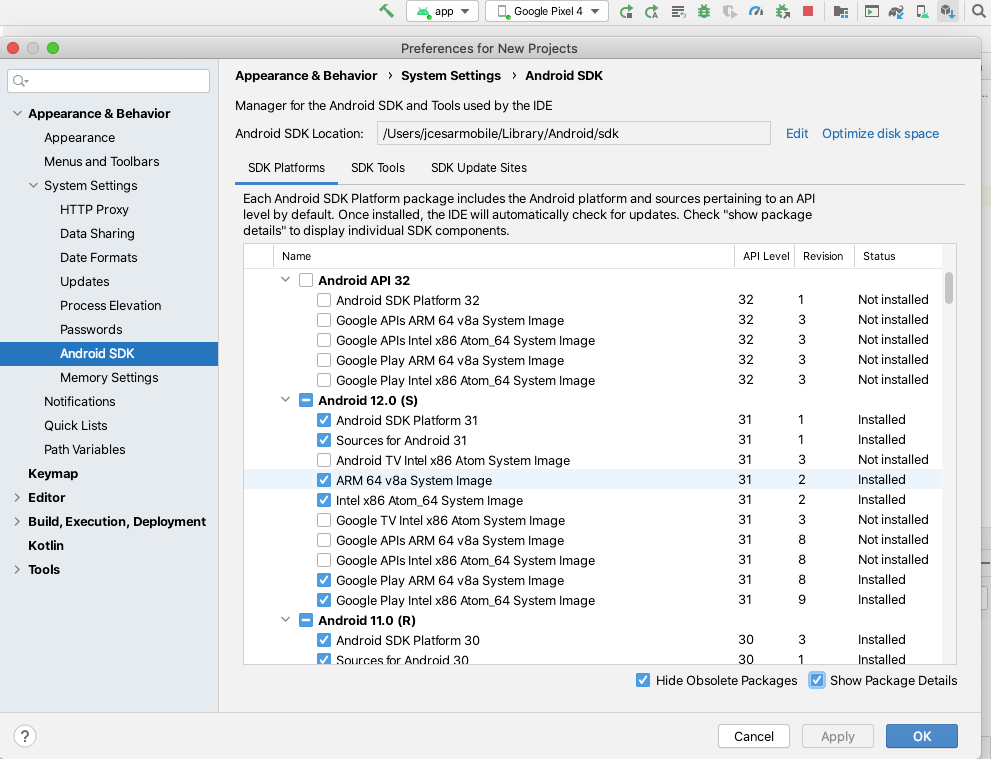This screenshot has width=991, height=759.
Task: Uncheck Show Package Details
Action: 817,680
